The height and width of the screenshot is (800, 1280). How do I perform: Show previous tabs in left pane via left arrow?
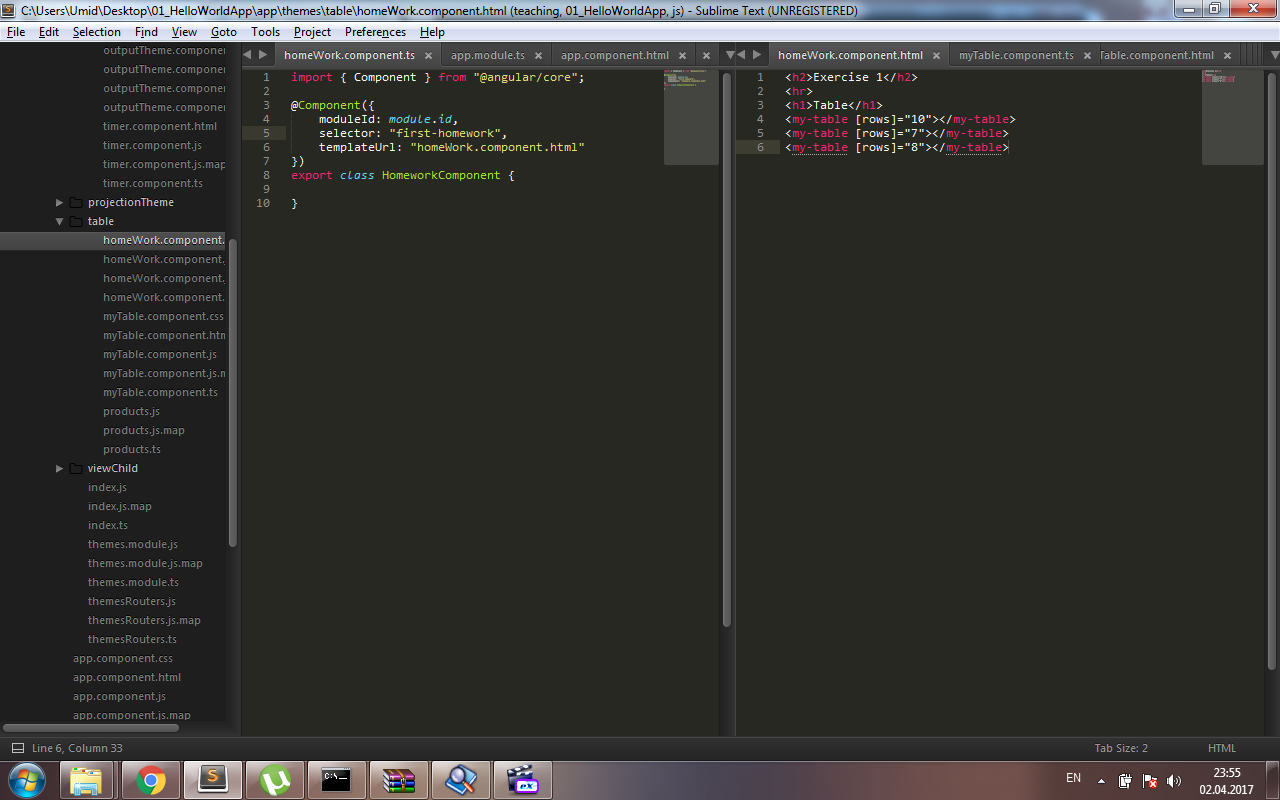click(x=248, y=55)
